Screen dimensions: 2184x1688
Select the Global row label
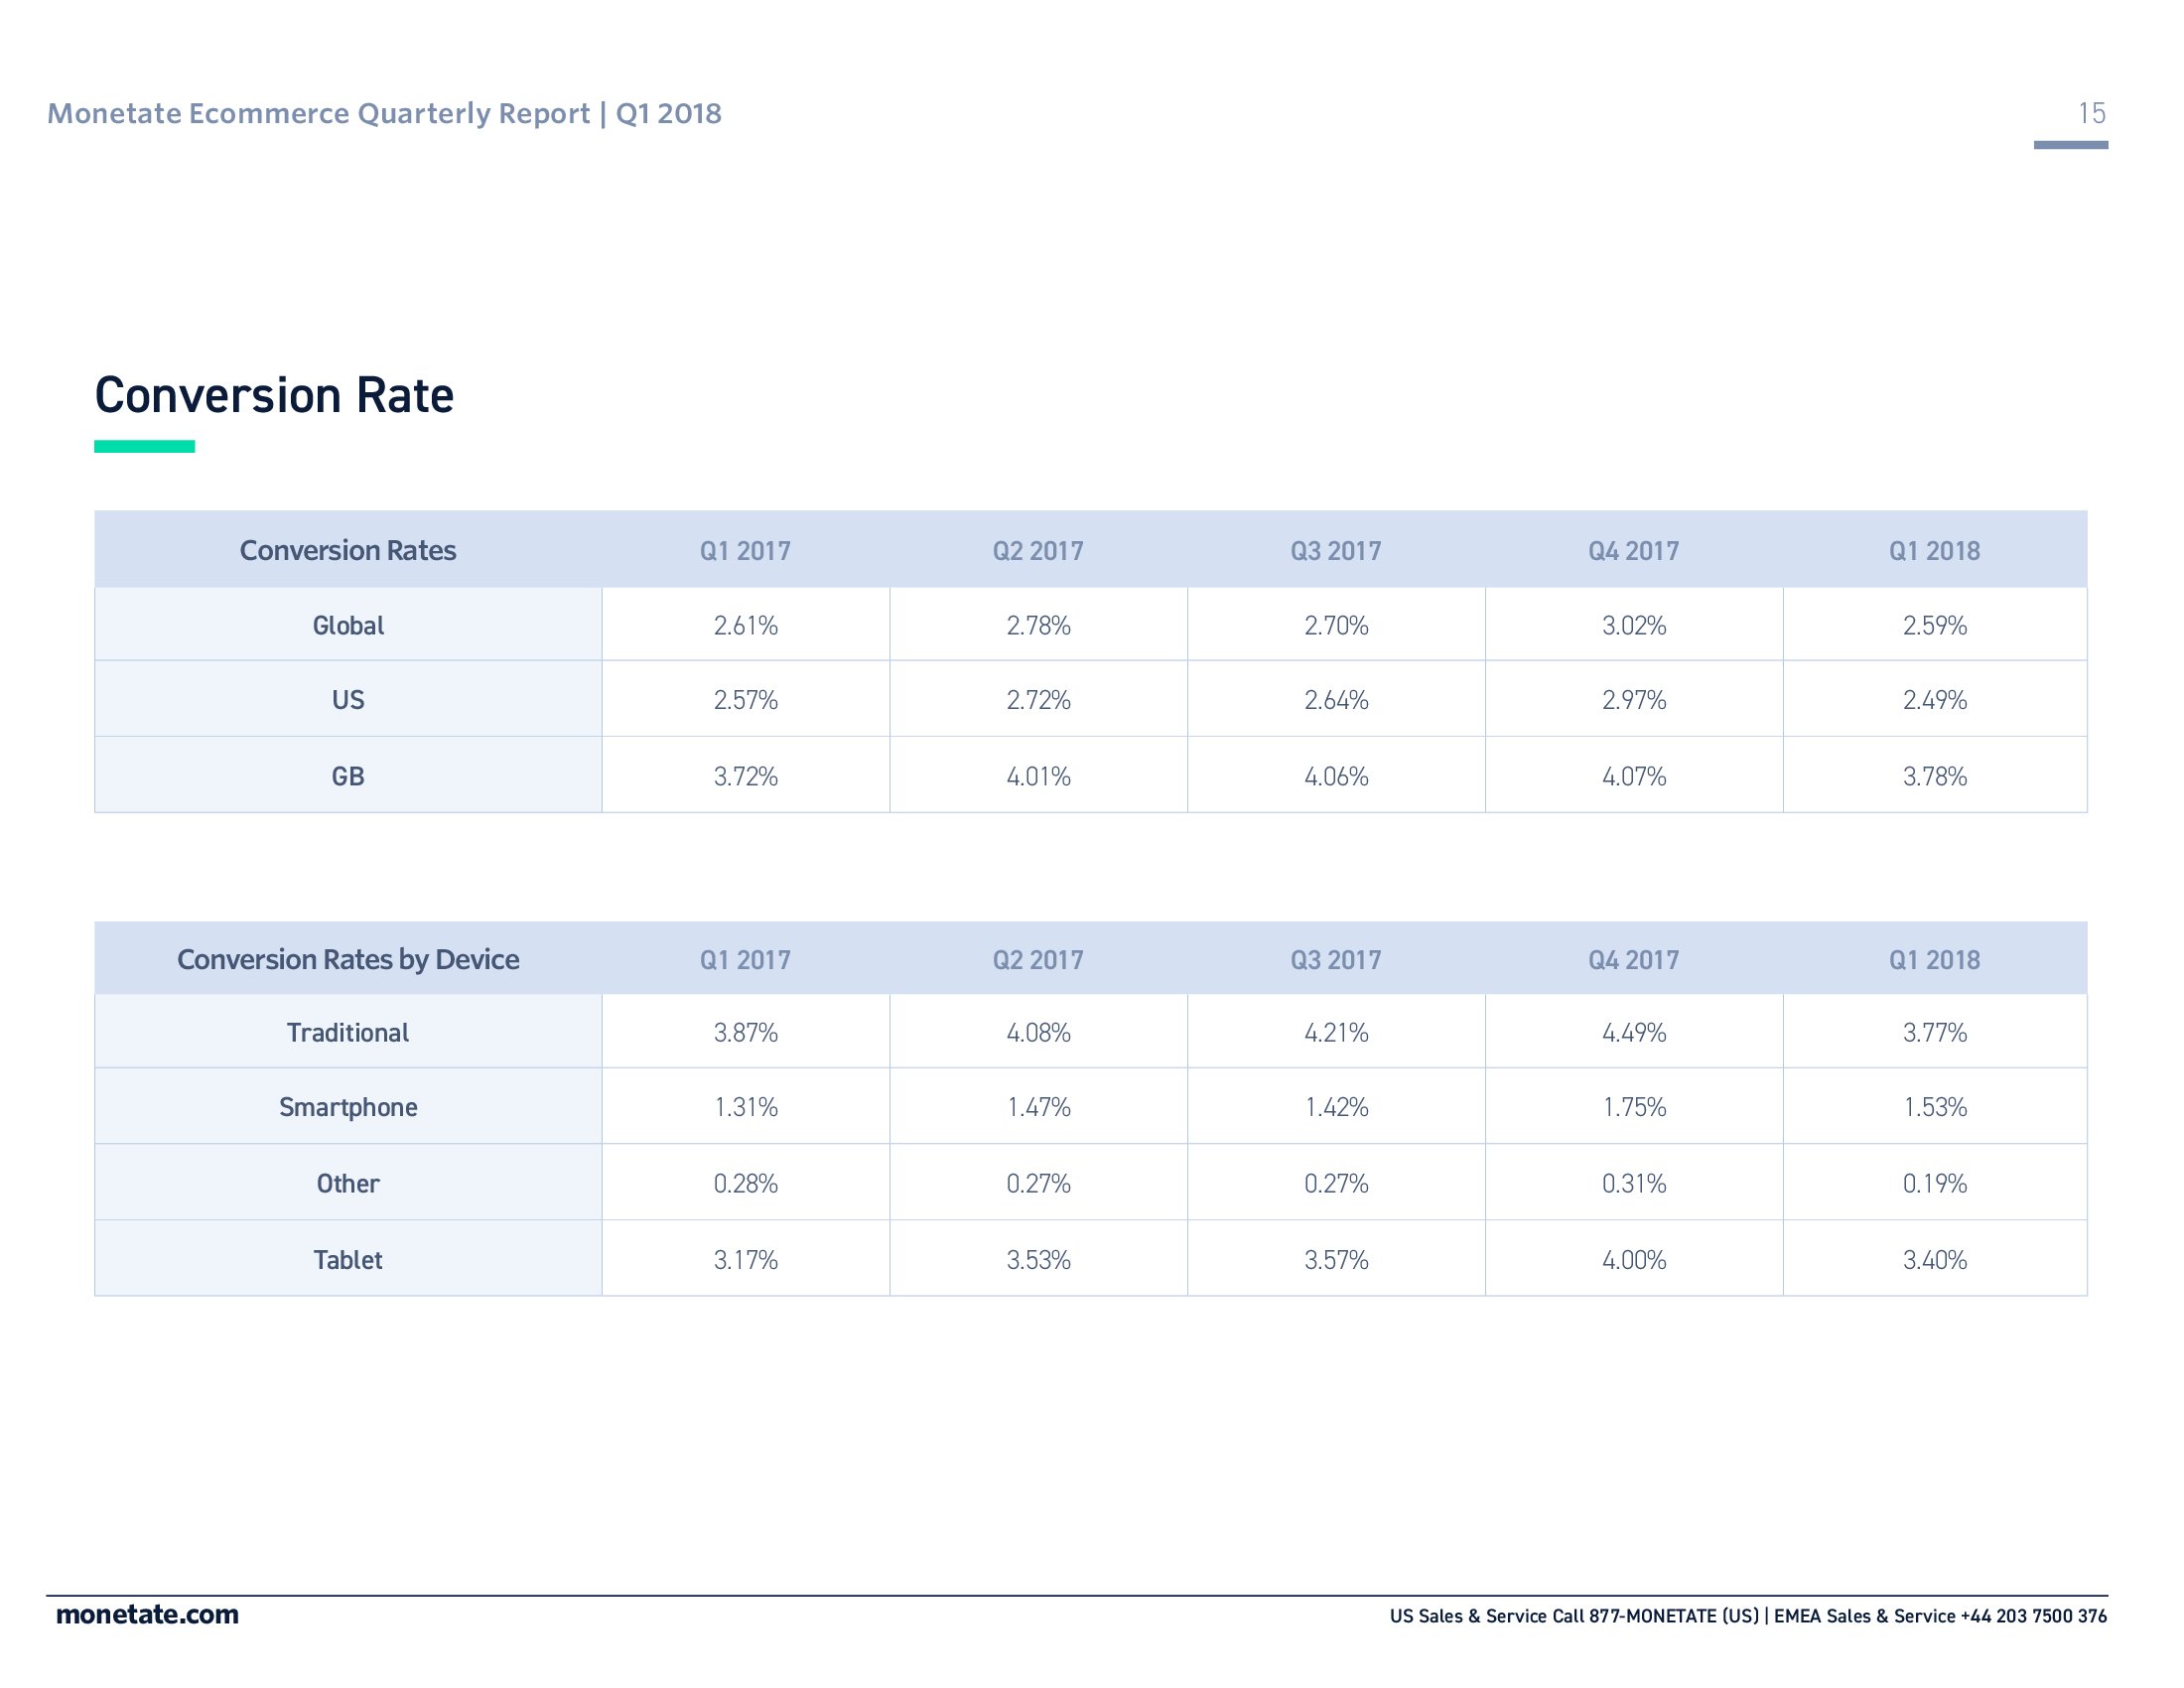pos(348,626)
